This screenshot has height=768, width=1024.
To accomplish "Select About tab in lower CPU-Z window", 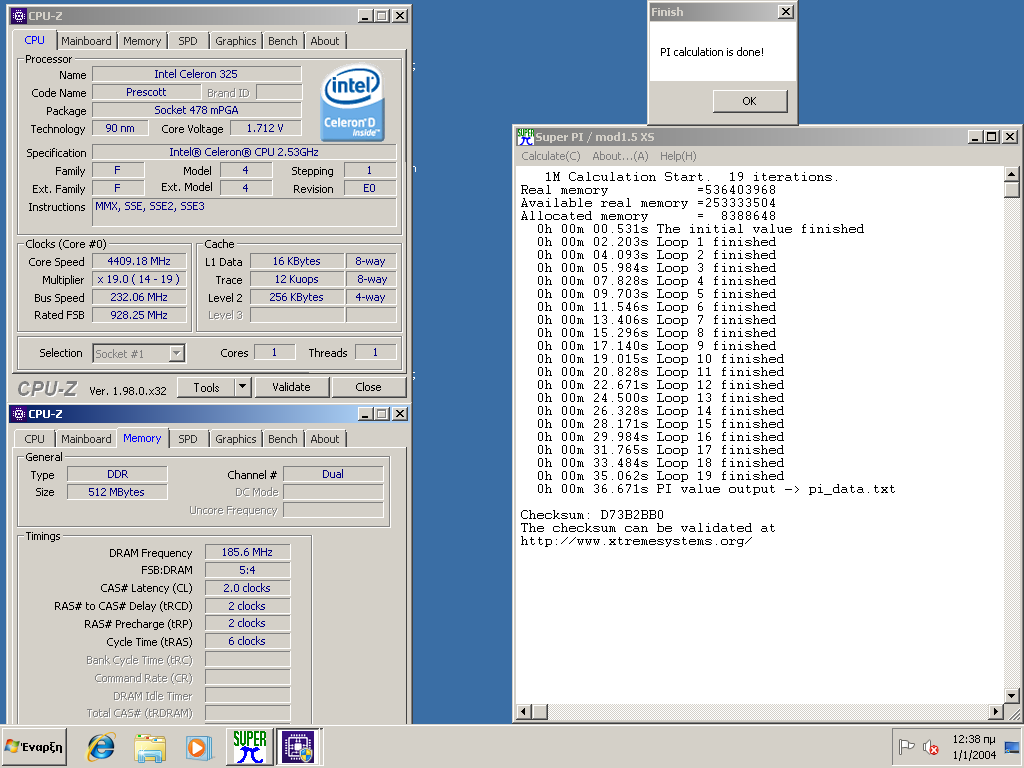I will [325, 439].
